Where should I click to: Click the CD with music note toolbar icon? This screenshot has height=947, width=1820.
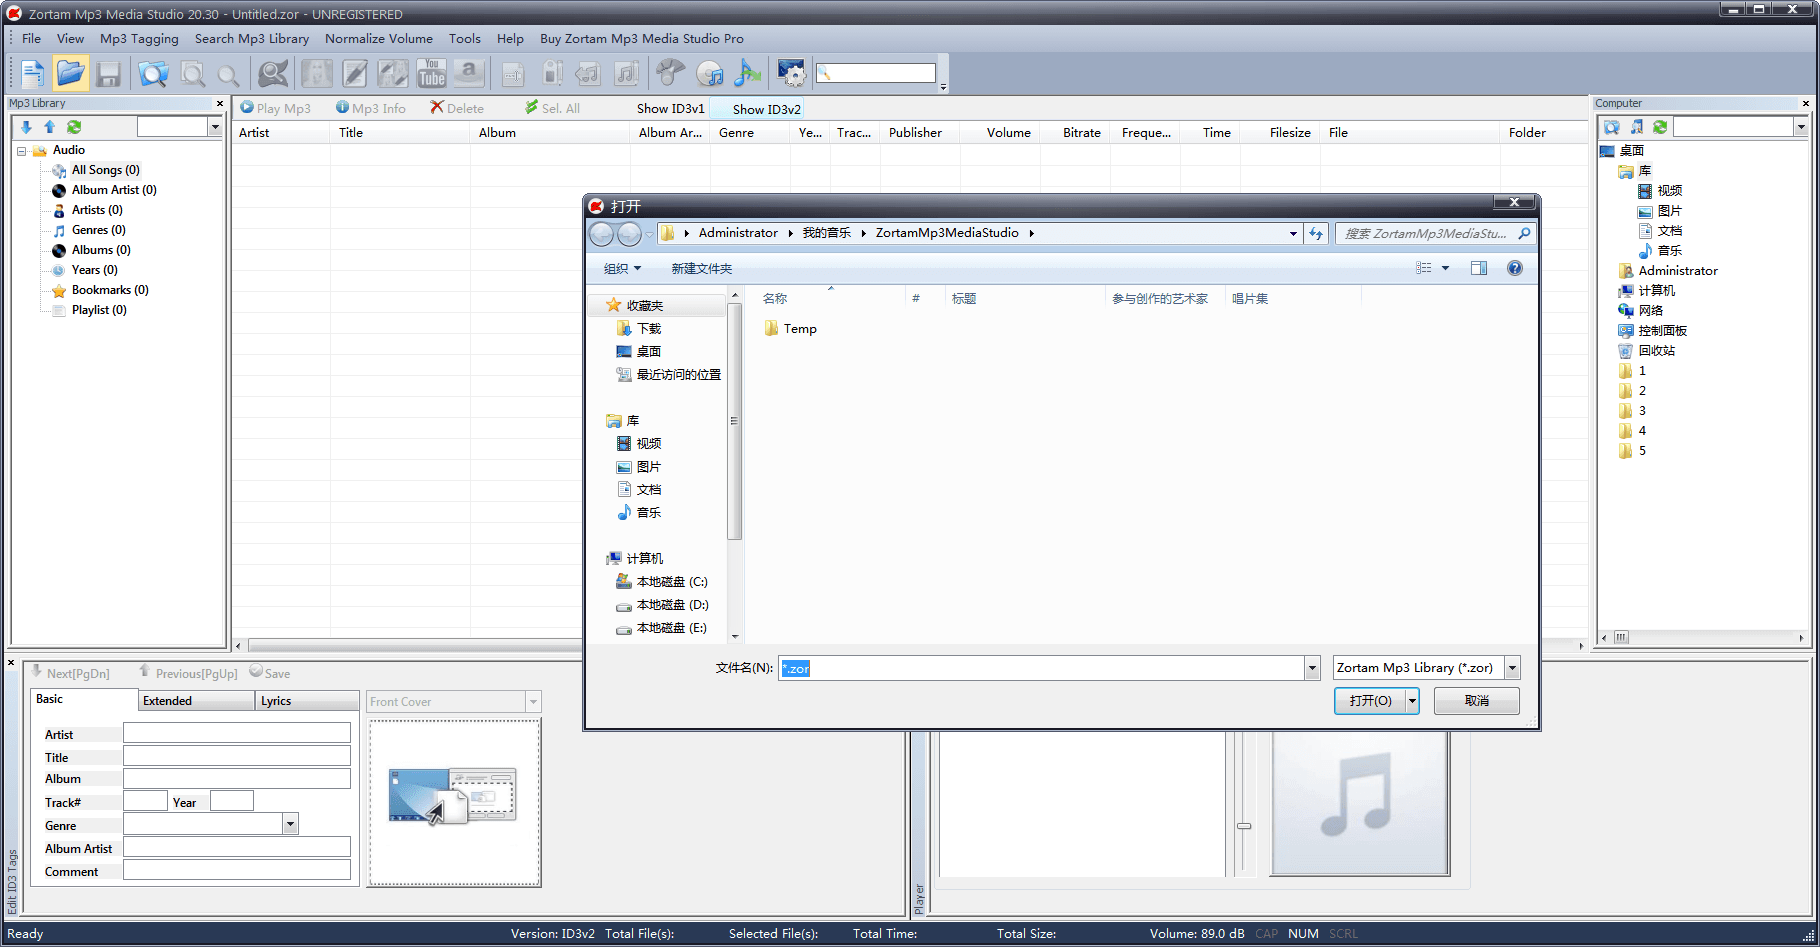710,73
